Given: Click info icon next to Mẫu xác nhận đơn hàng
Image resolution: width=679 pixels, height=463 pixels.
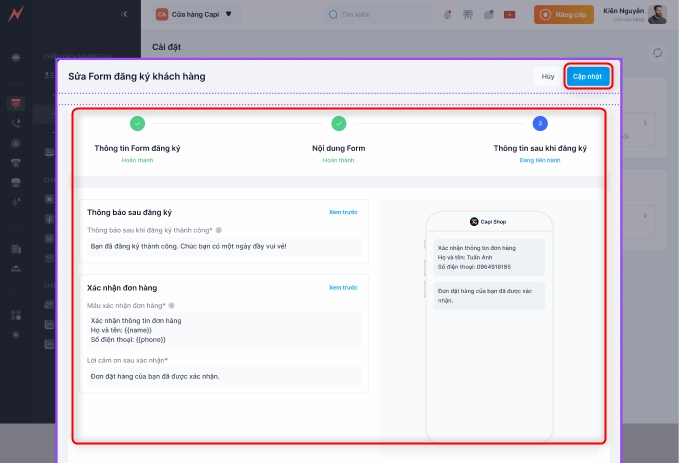Looking at the screenshot, I should [172, 305].
